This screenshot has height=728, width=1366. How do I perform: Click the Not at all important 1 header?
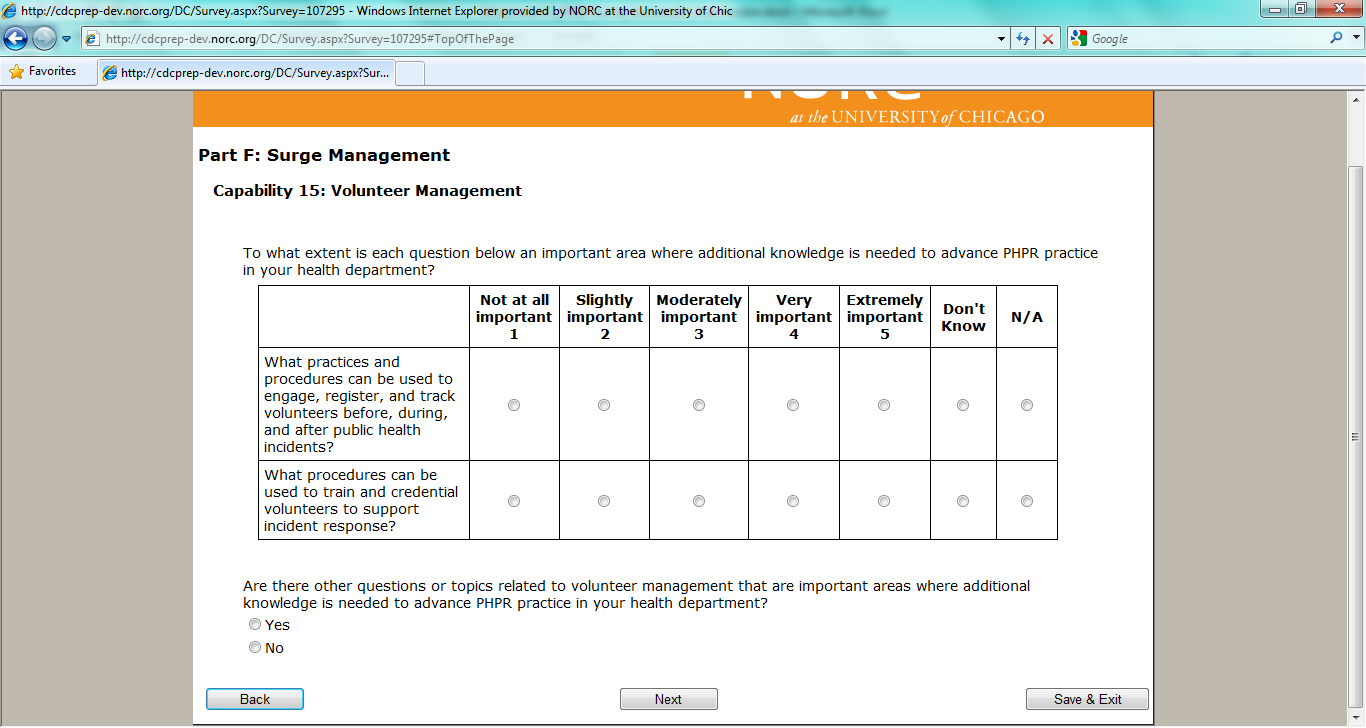coord(514,317)
